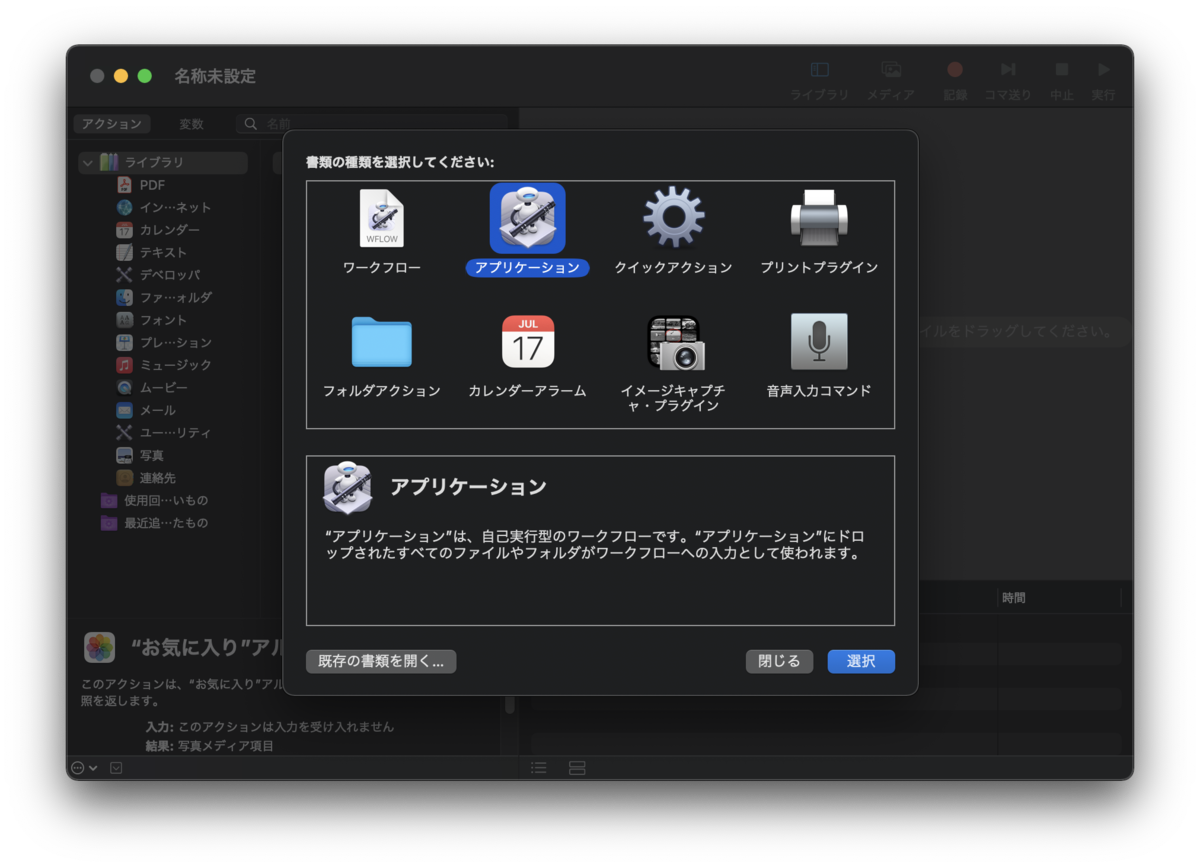This screenshot has width=1200, height=868.
Task: Select the ワークフロー document type icon
Action: point(382,218)
